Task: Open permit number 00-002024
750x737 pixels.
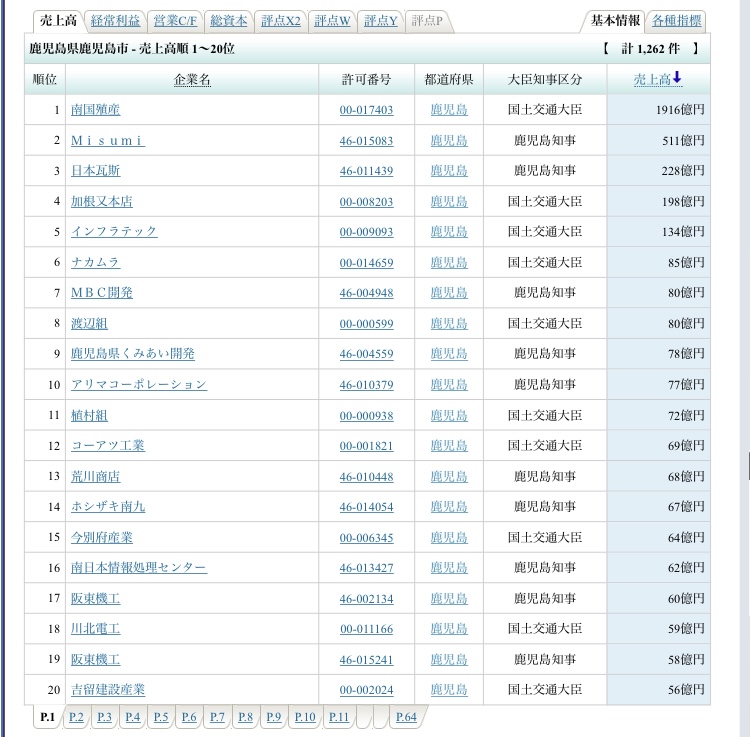Action: point(366,690)
